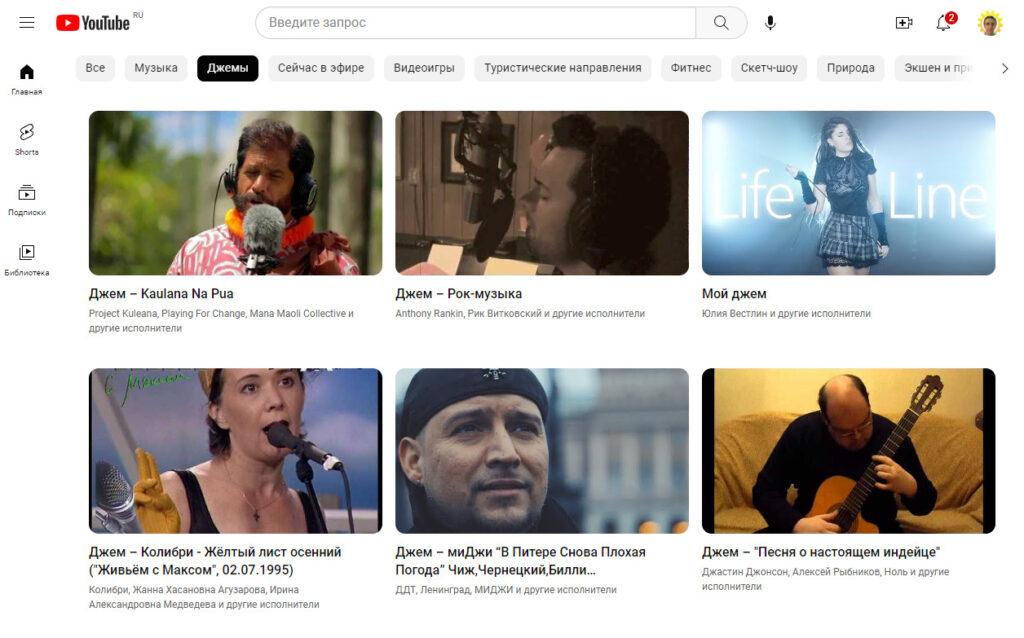
Task: Open the guitarist thumbnail
Action: pyautogui.click(x=848, y=451)
